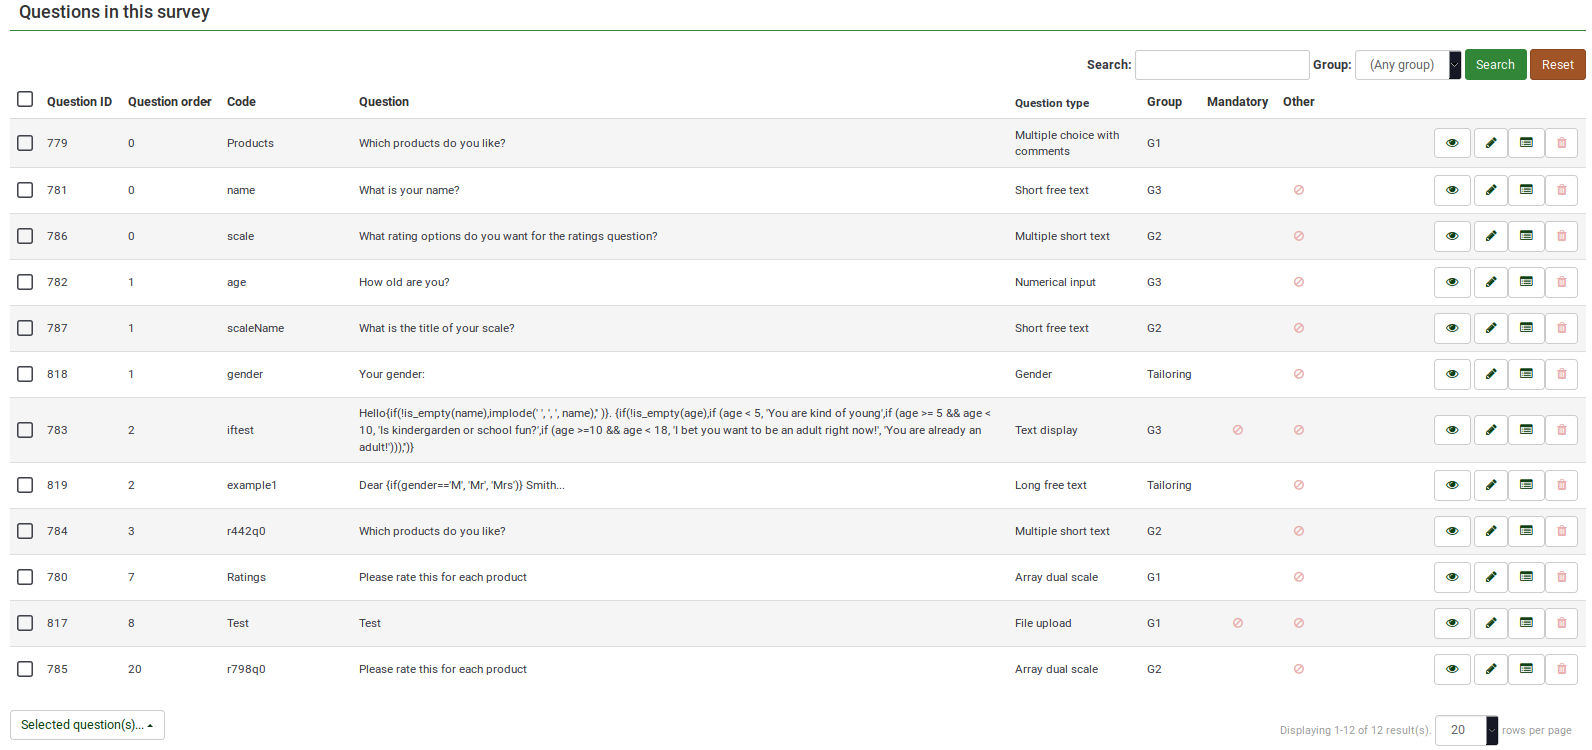Screen dimensions: 1592x750
Task: Open summary icon for Ratings question row
Action: pyautogui.click(x=1526, y=577)
